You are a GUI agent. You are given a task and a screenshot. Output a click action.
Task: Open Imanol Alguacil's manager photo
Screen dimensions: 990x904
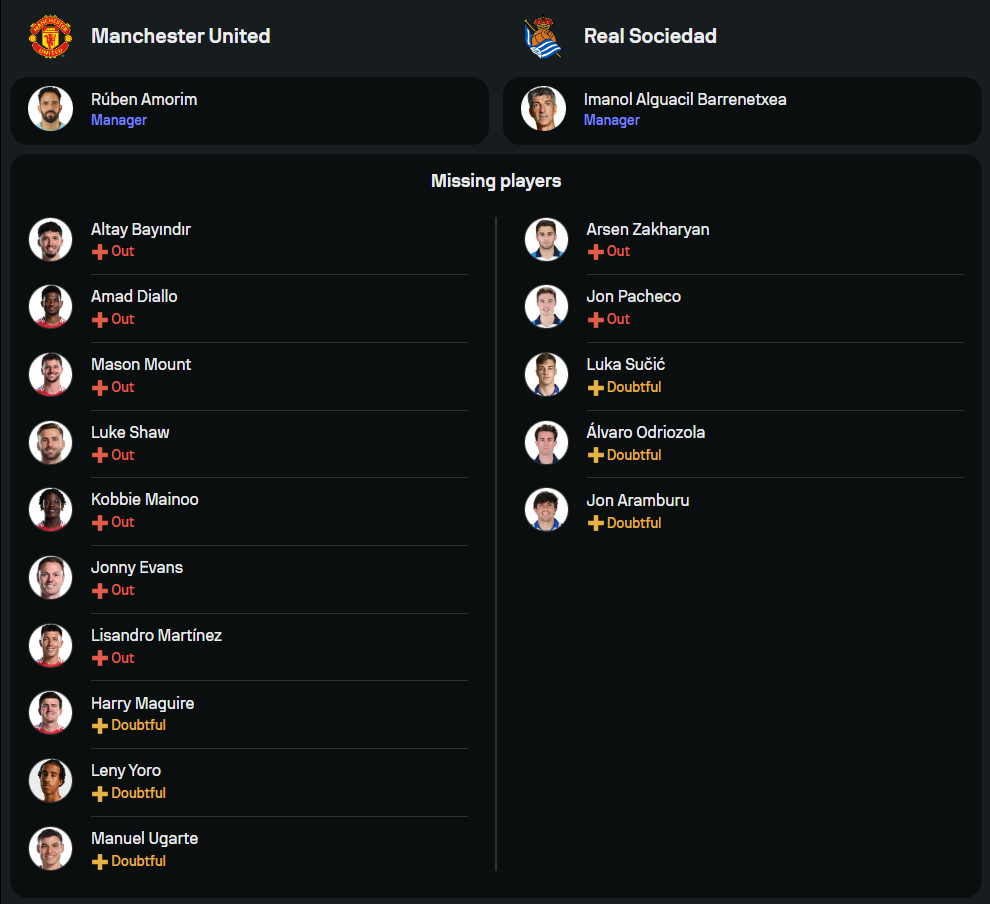543,109
